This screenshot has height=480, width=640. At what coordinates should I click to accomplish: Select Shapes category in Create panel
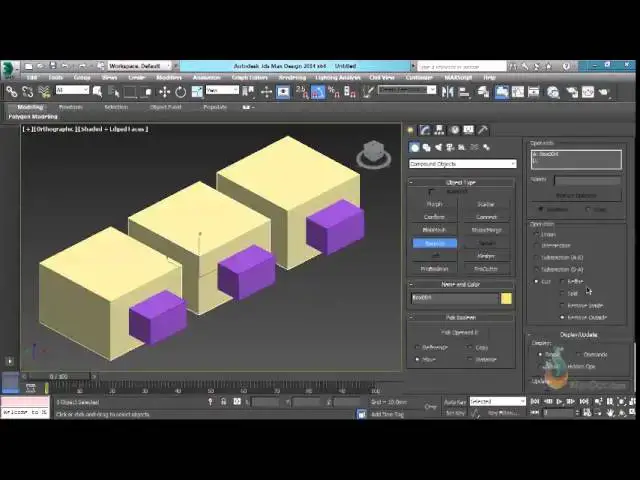click(x=427, y=147)
